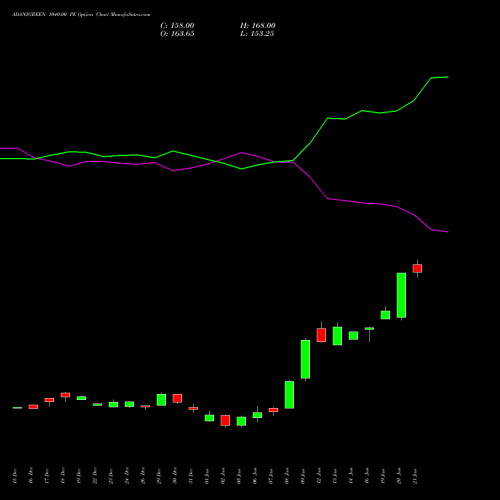Click the green candle for 08 Jan

[x=289, y=395]
